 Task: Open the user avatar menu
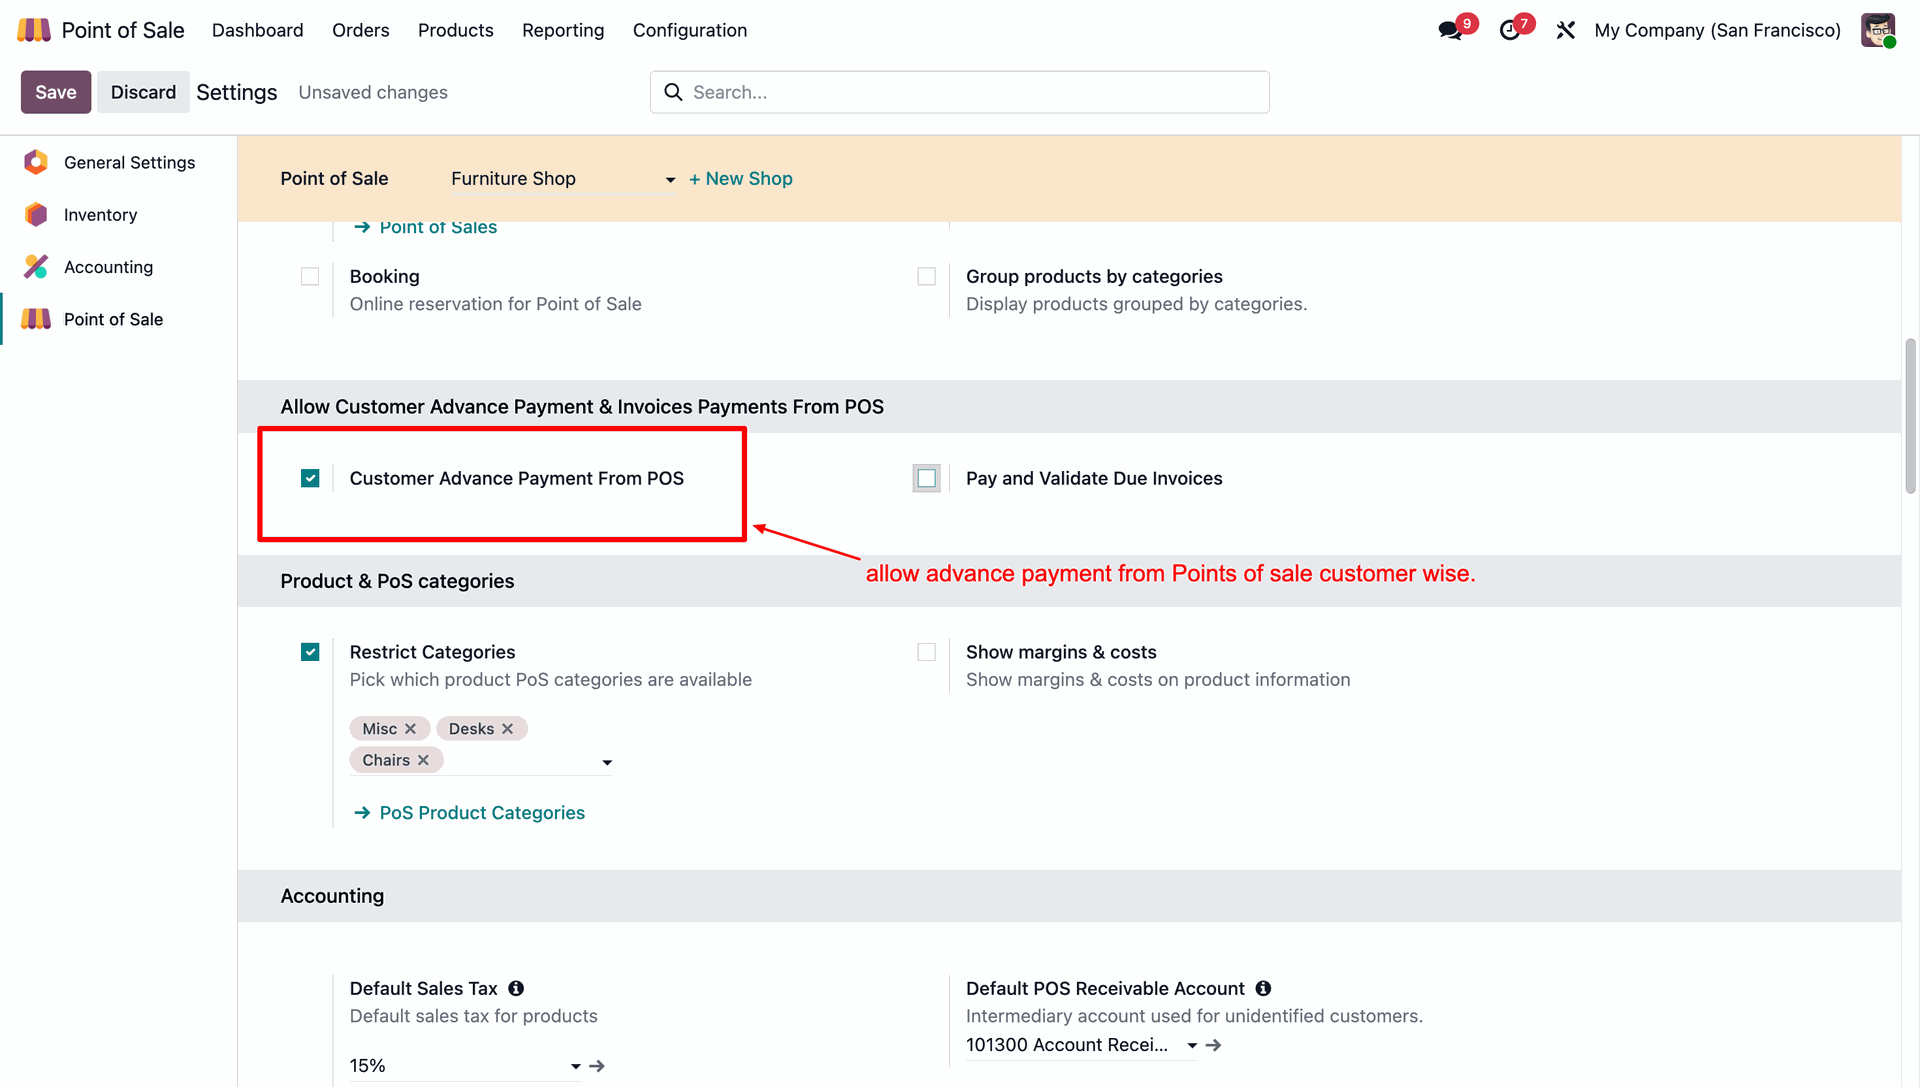coord(1878,30)
